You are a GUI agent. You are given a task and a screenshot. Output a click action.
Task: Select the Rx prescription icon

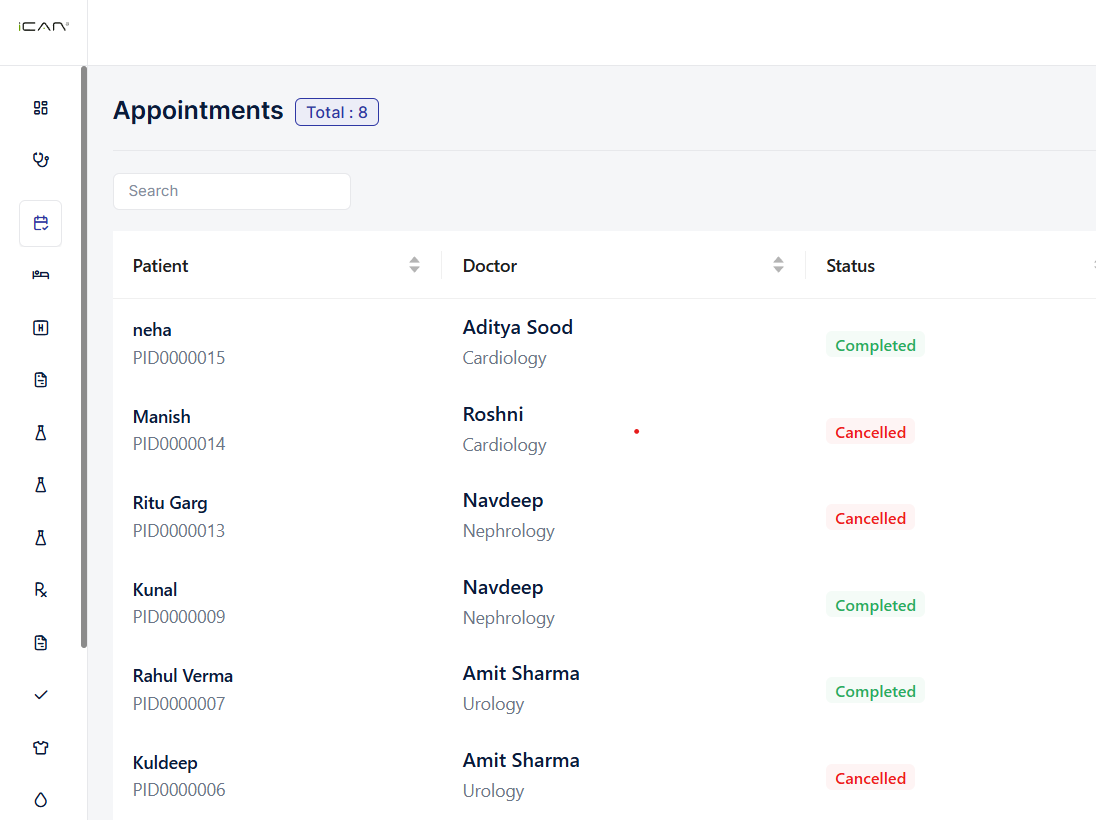click(x=40, y=590)
